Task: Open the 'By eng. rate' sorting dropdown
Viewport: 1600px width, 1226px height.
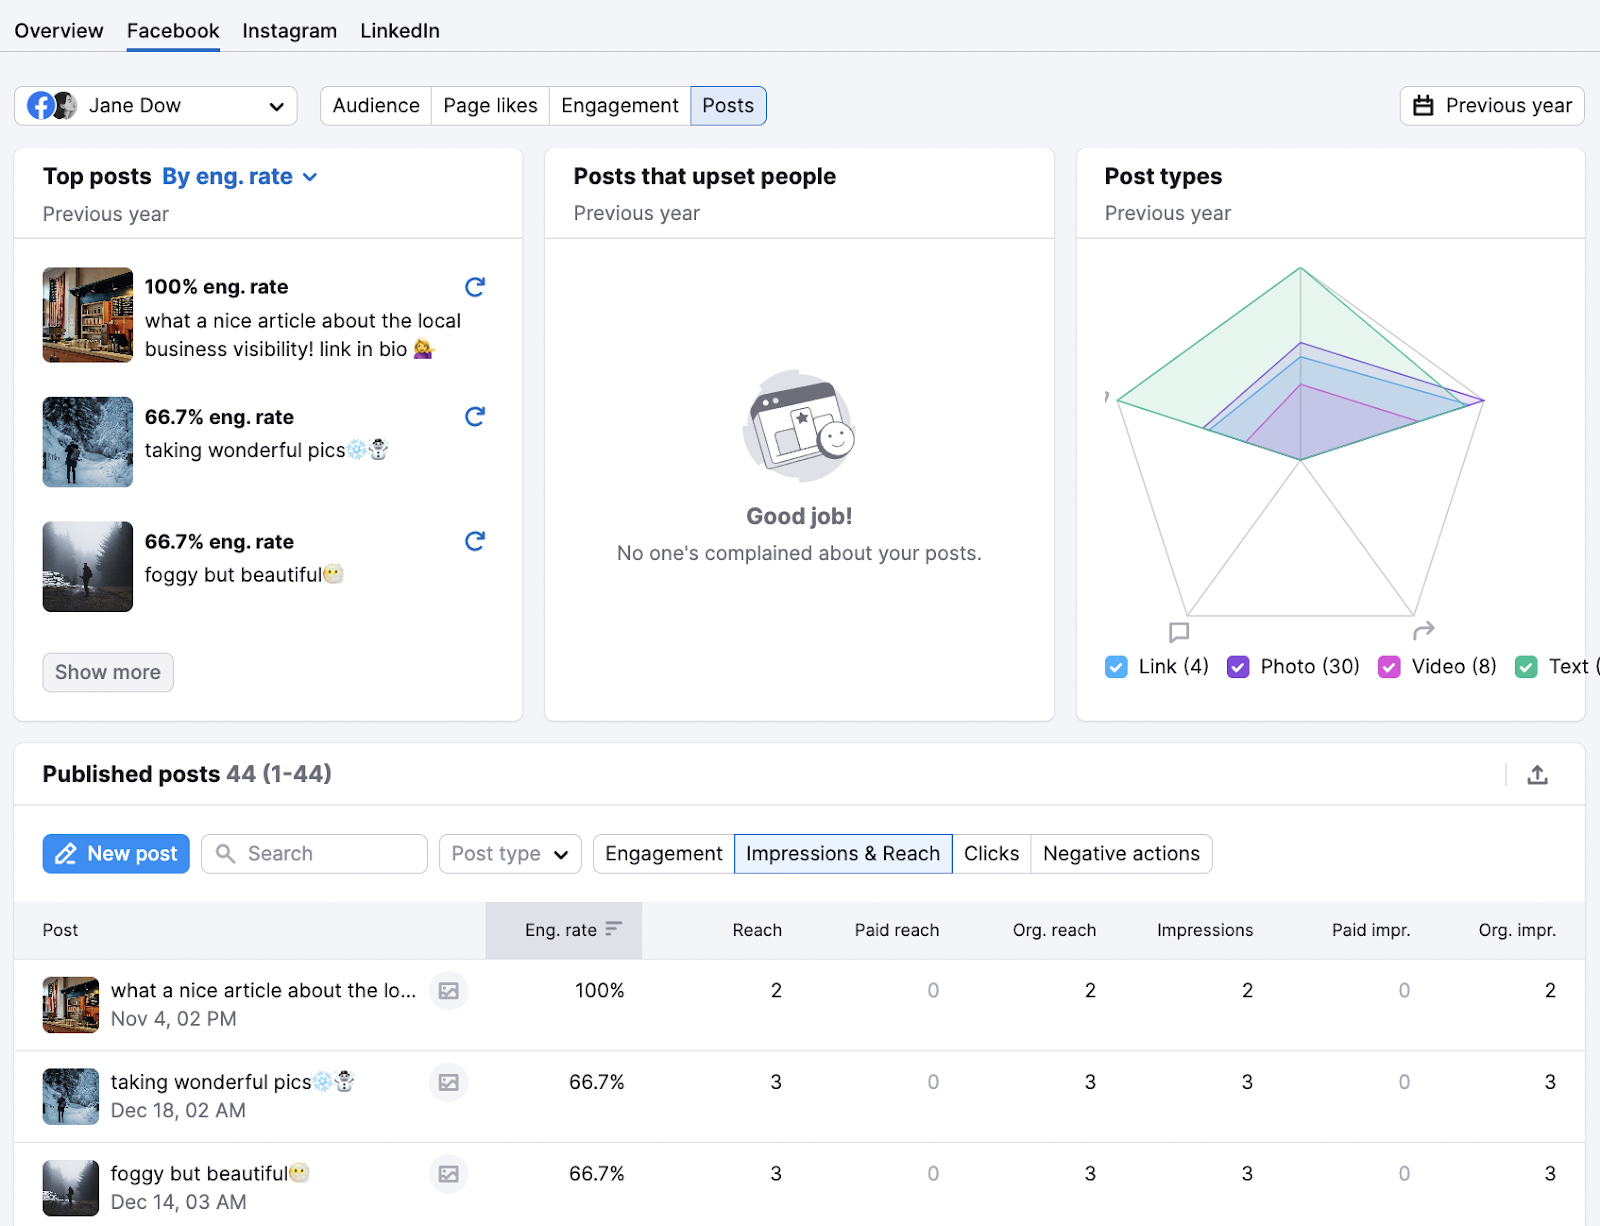Action: [240, 177]
